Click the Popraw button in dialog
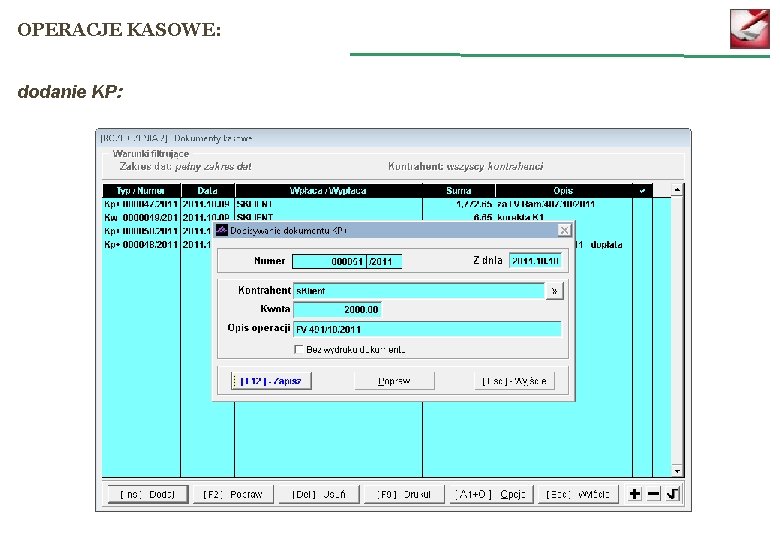780x540 pixels. (394, 381)
